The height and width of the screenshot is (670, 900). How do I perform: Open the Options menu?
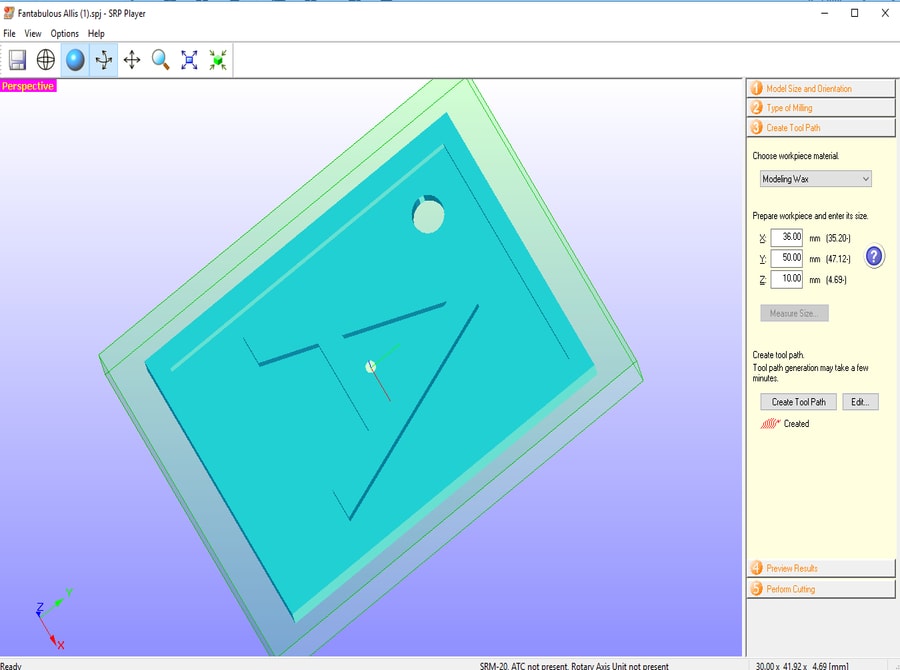[64, 33]
